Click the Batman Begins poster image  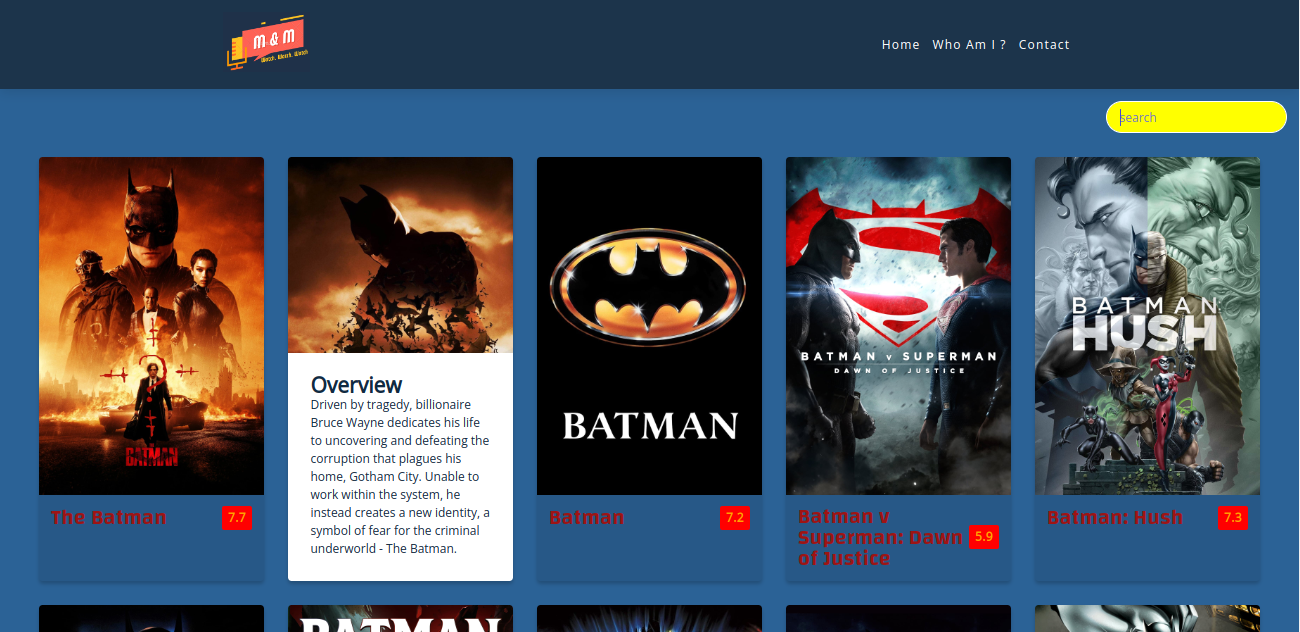(400, 255)
